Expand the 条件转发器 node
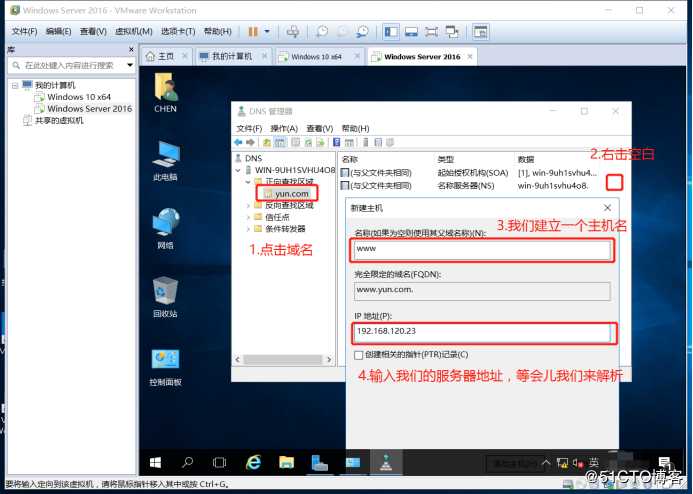This screenshot has width=693, height=494. pyautogui.click(x=248, y=229)
